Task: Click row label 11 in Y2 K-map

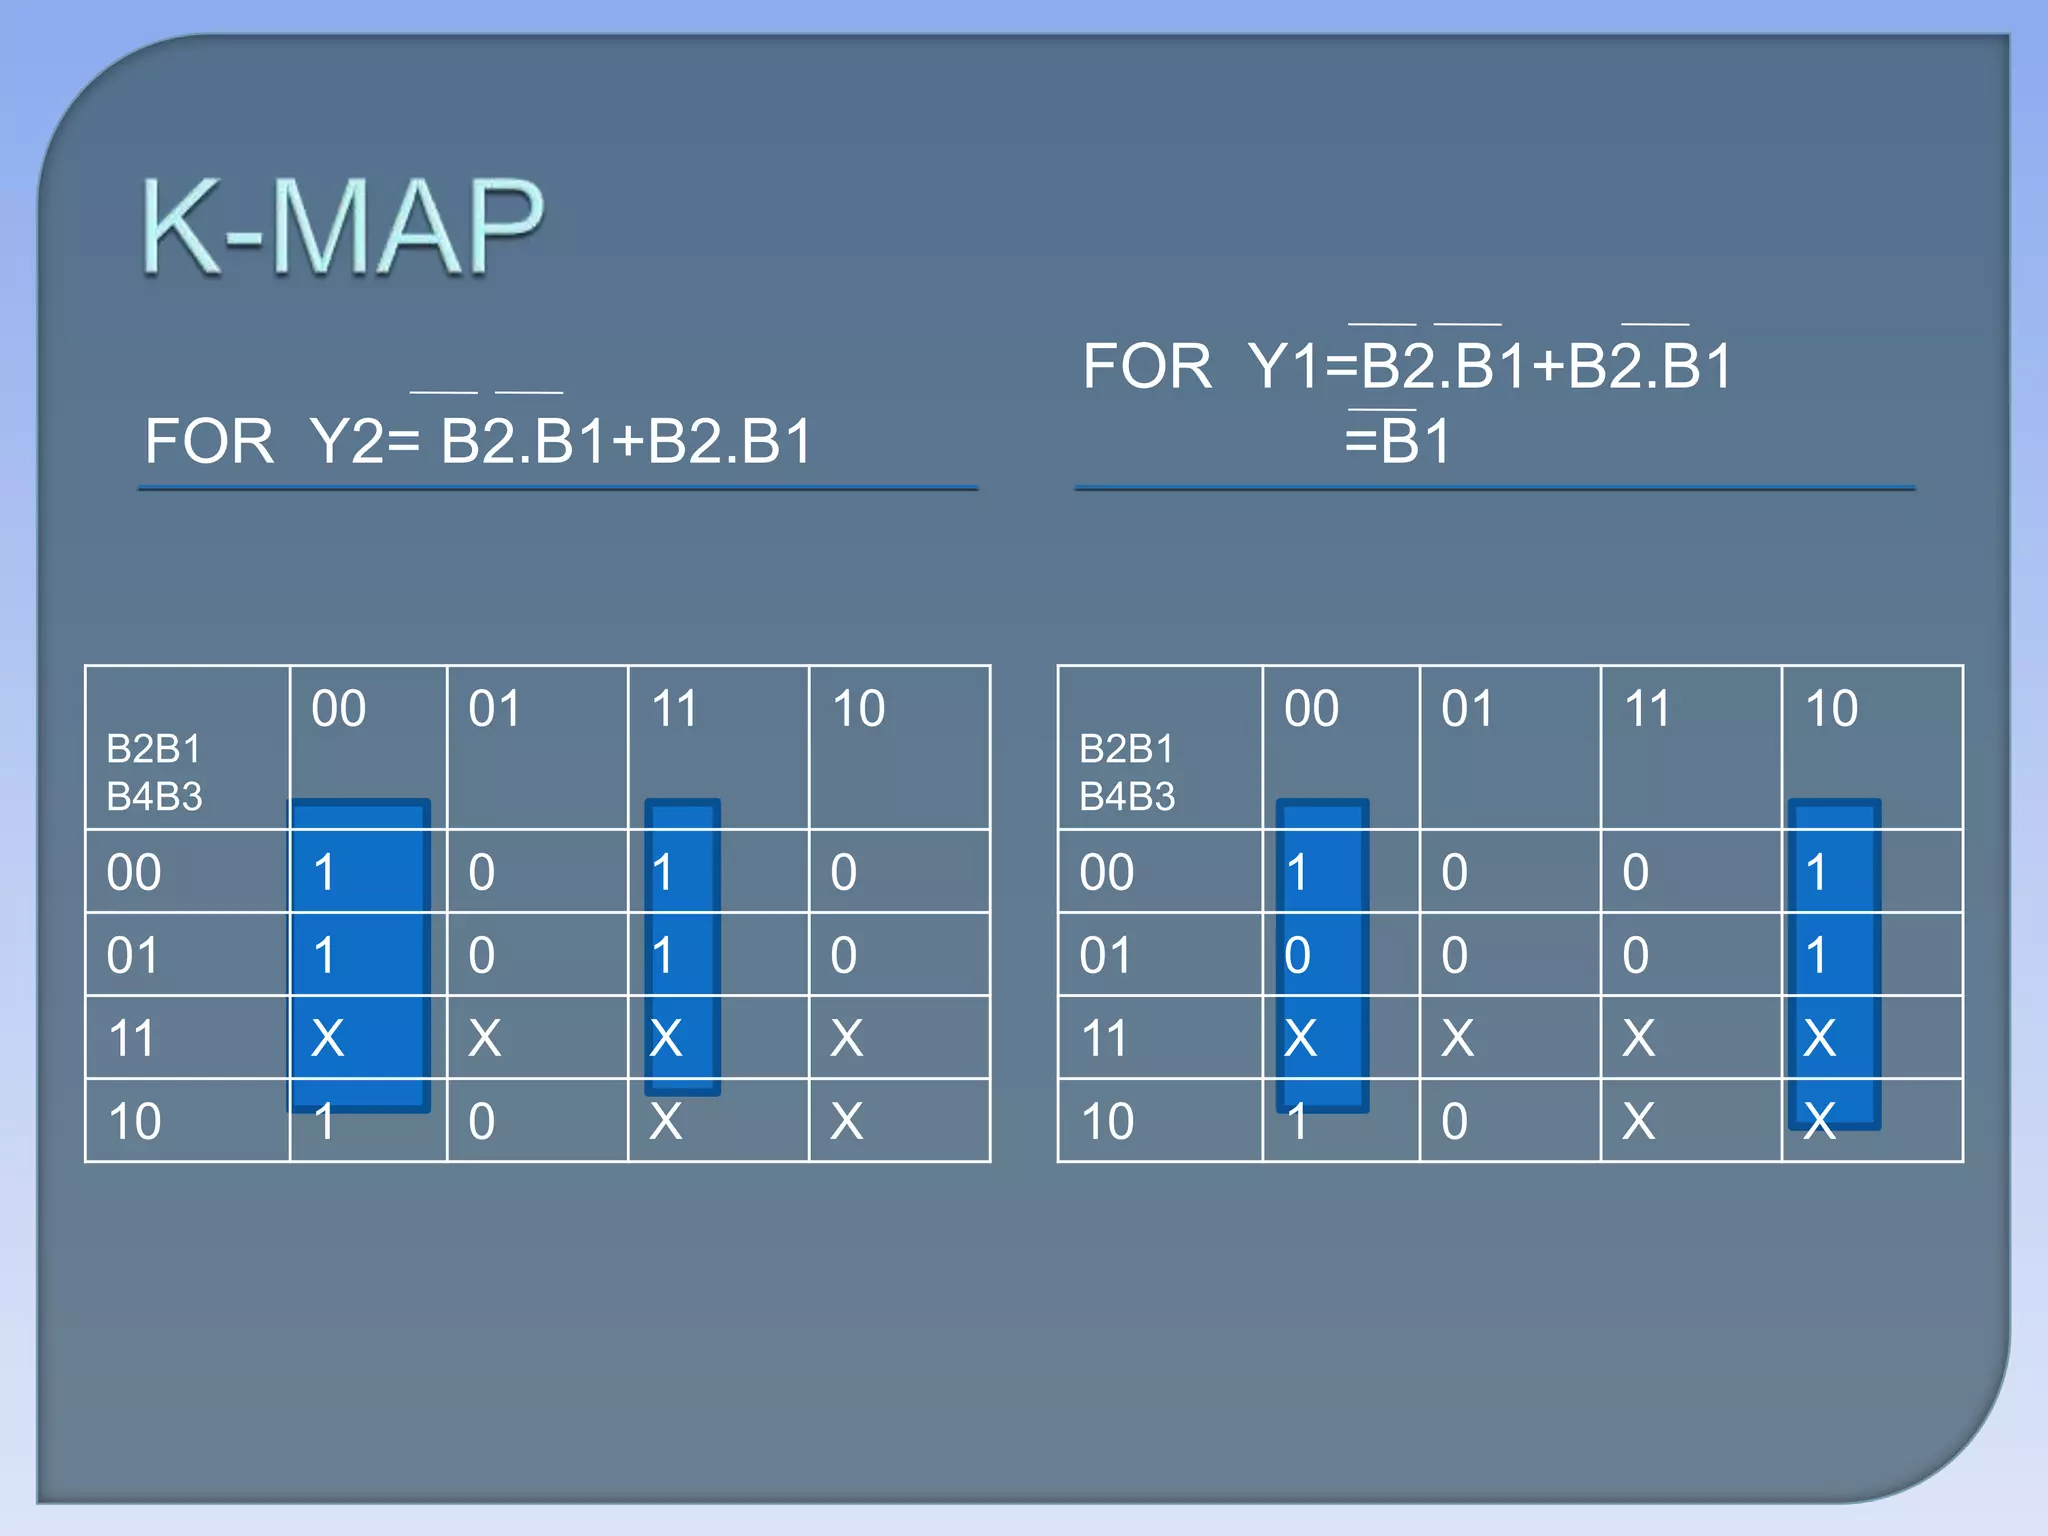Action: pos(188,1037)
